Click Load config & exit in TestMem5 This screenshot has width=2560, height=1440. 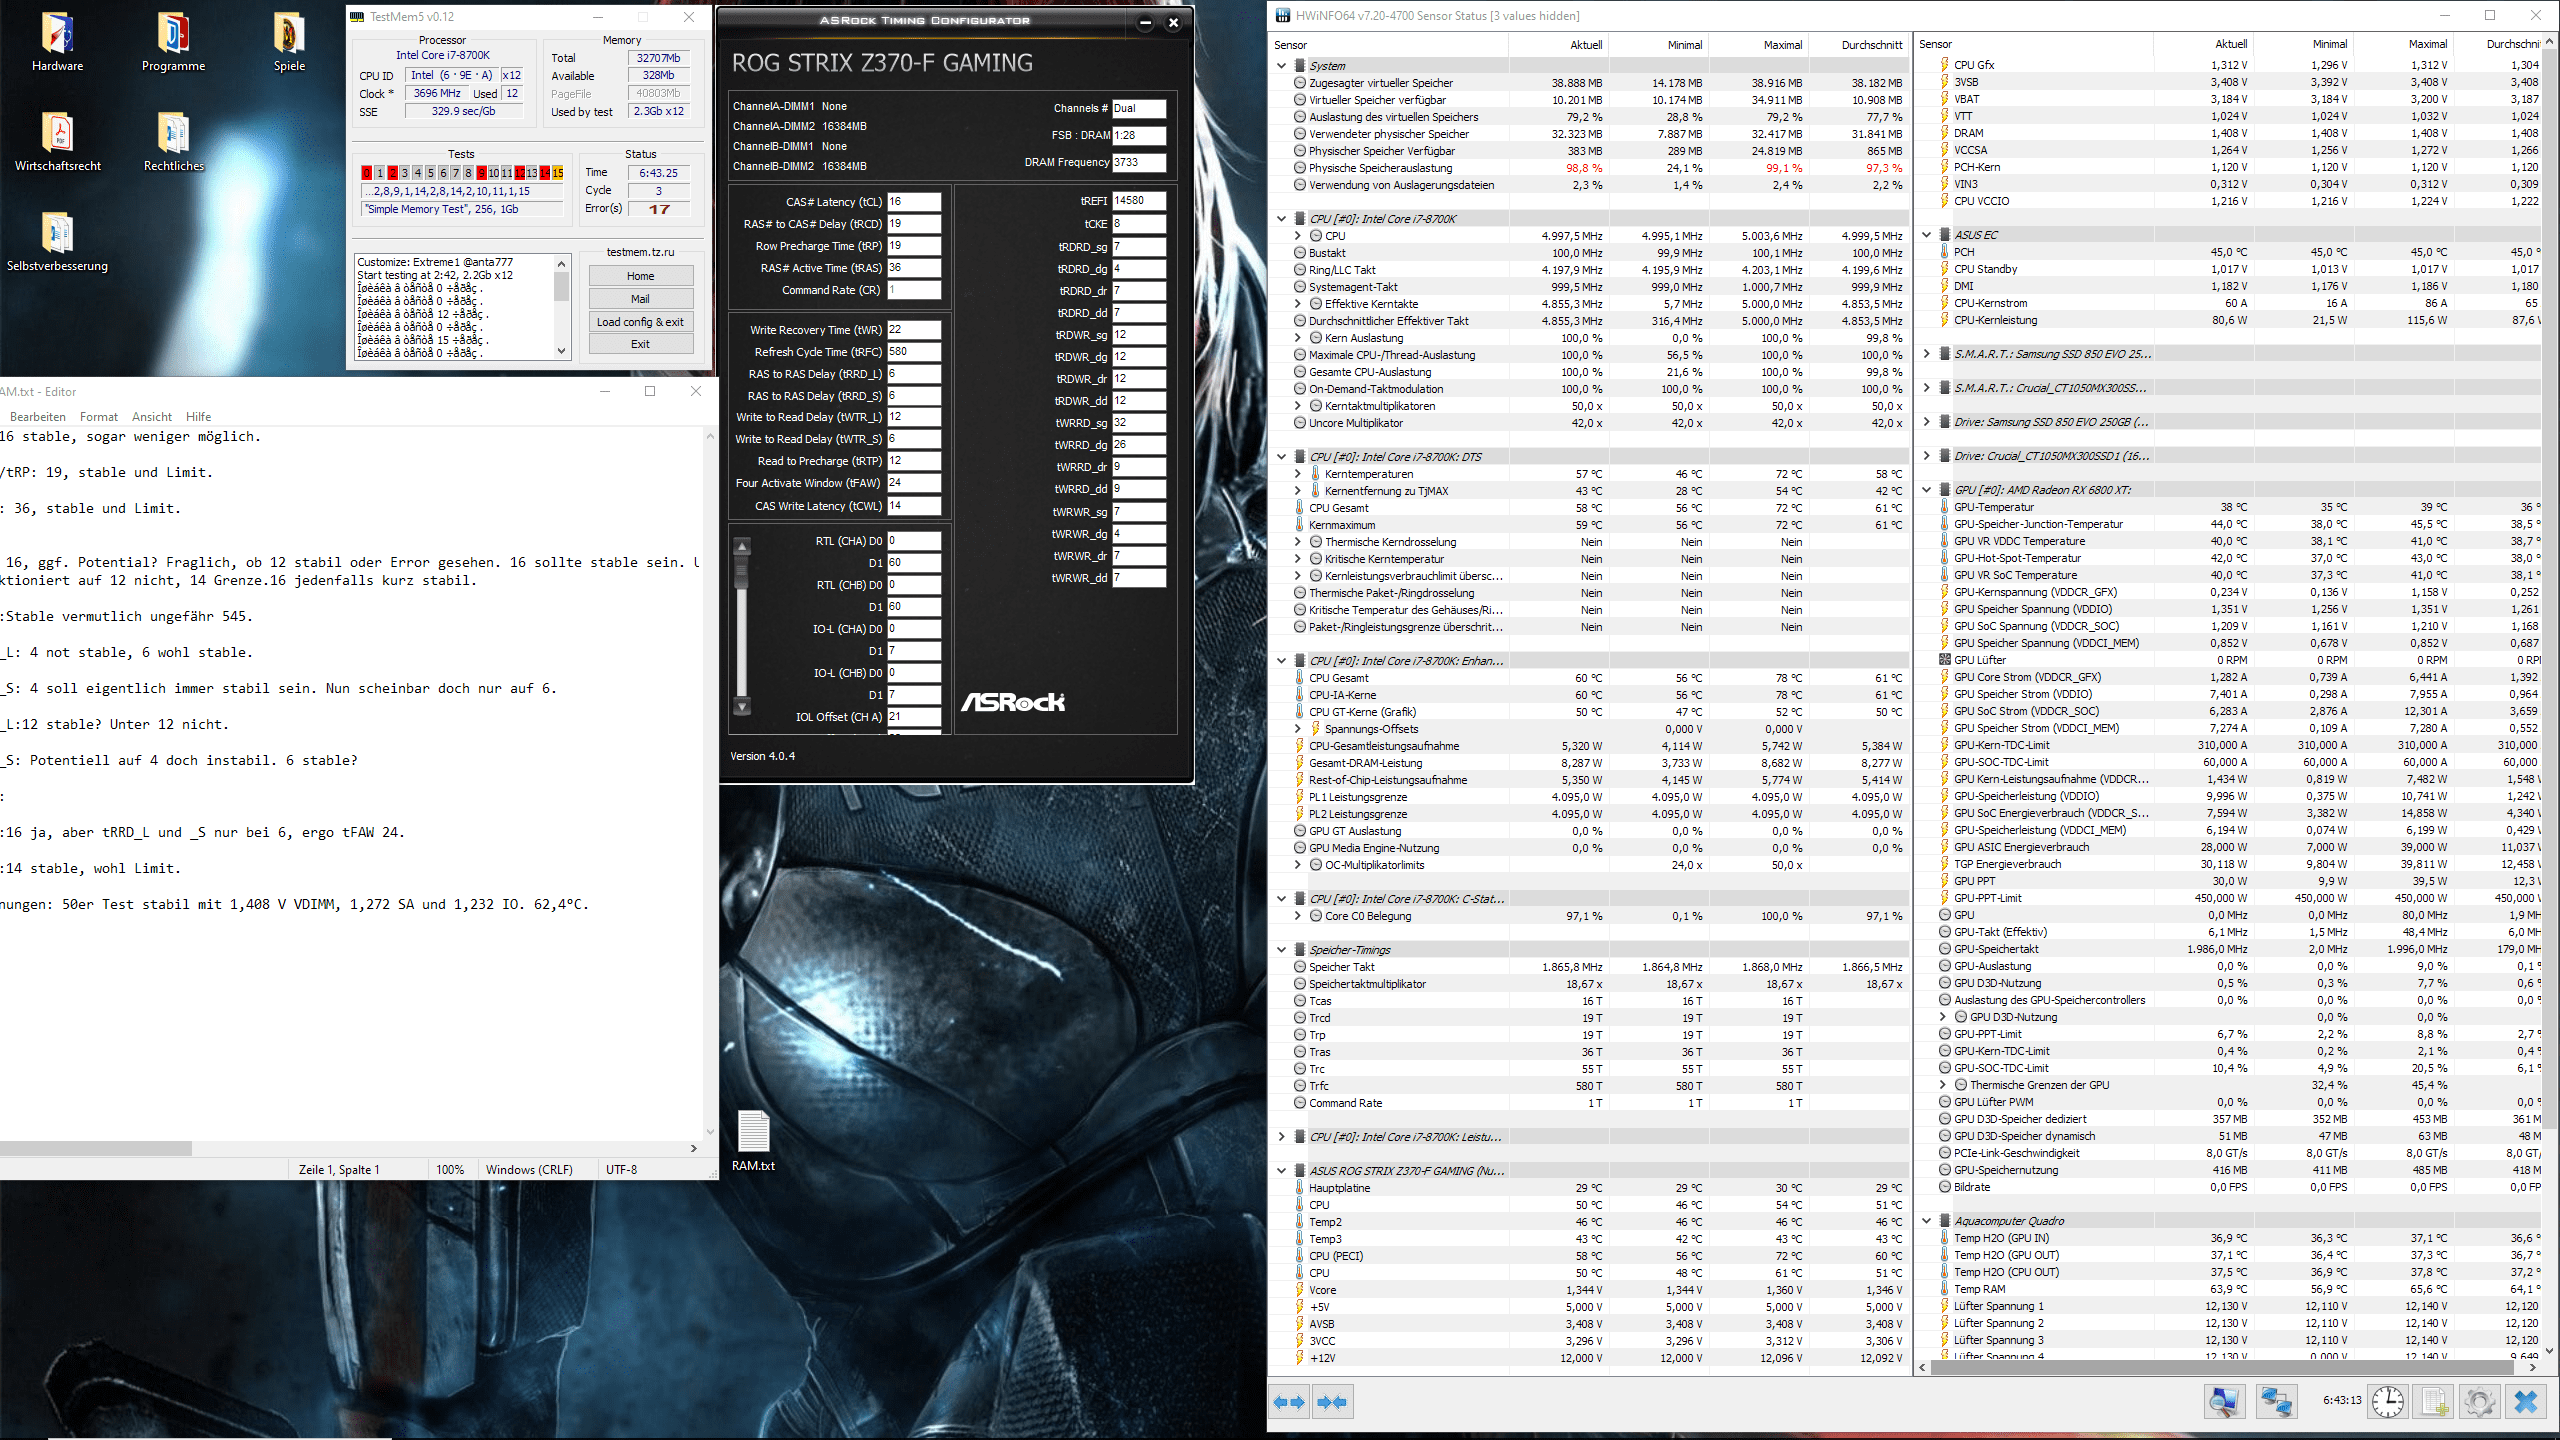(641, 322)
